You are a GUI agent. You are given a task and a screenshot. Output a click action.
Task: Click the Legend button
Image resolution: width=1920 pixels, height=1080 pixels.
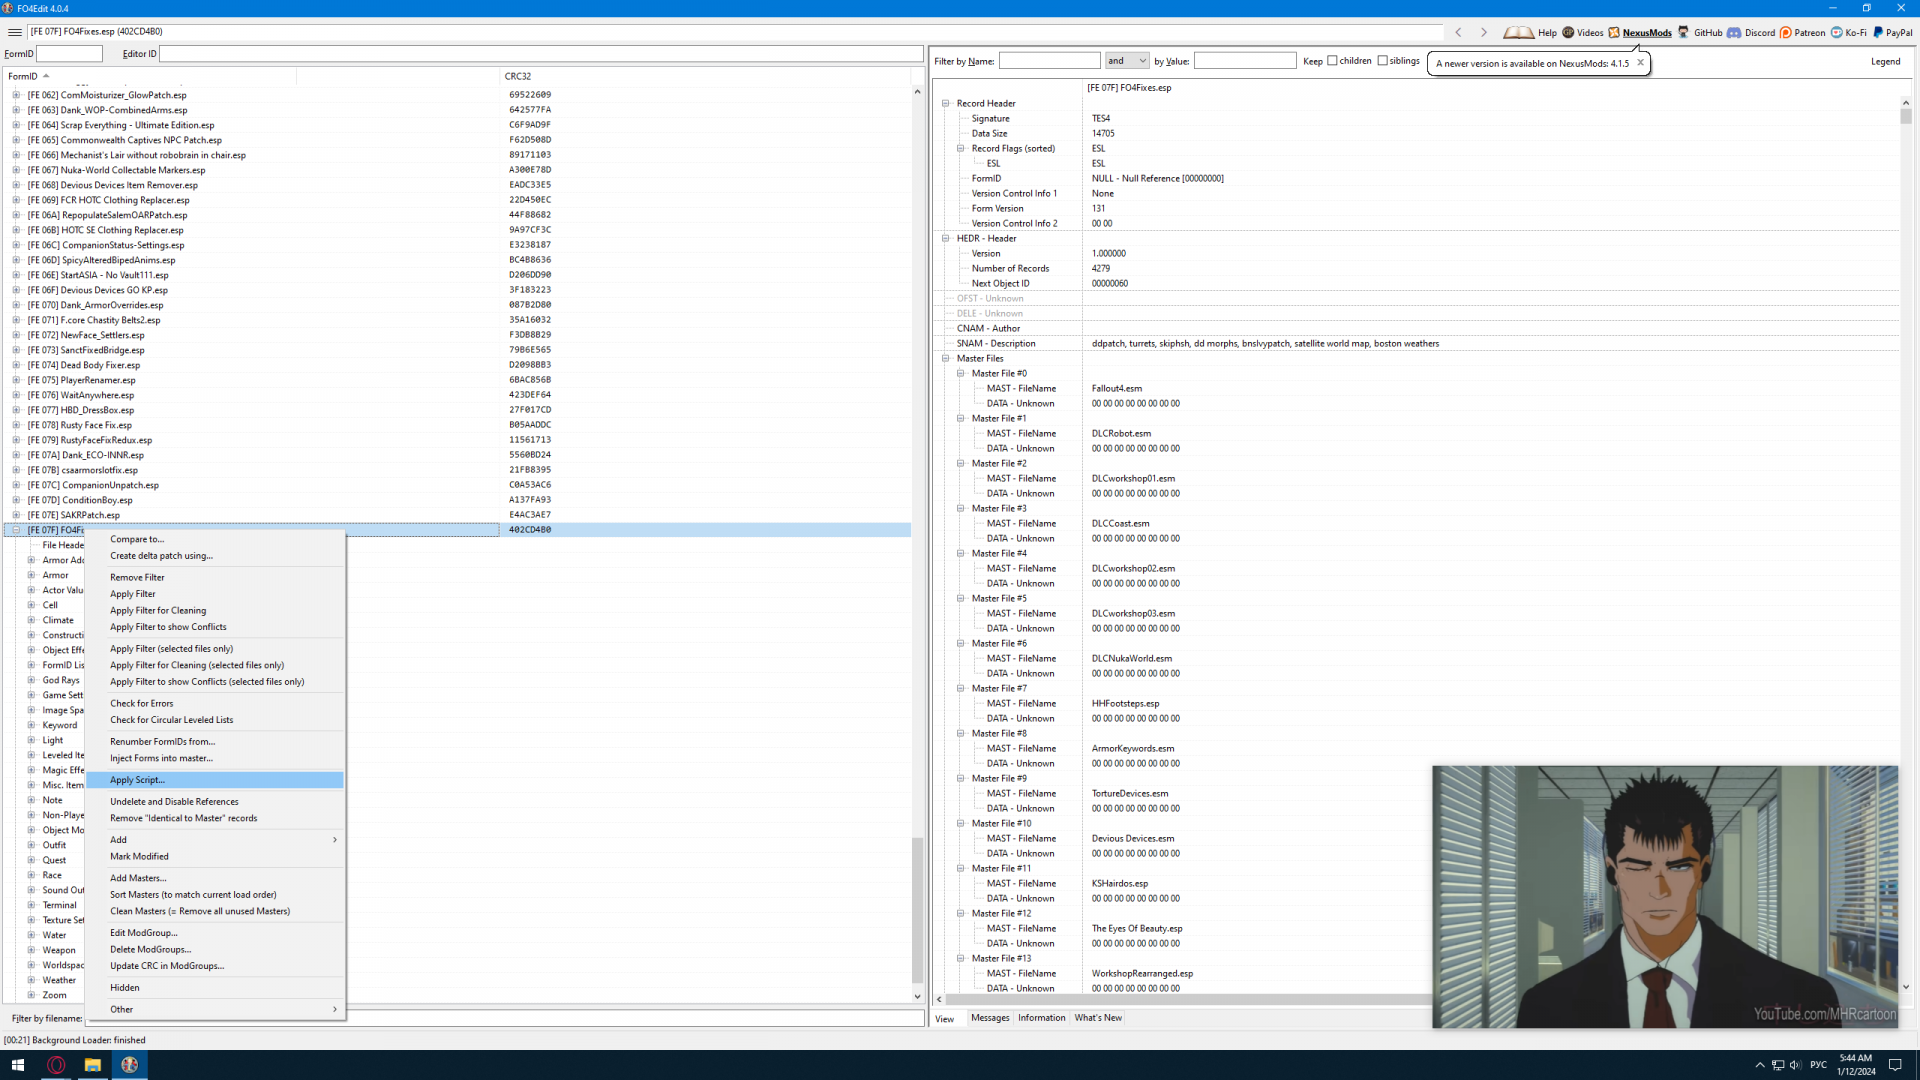(x=1885, y=62)
